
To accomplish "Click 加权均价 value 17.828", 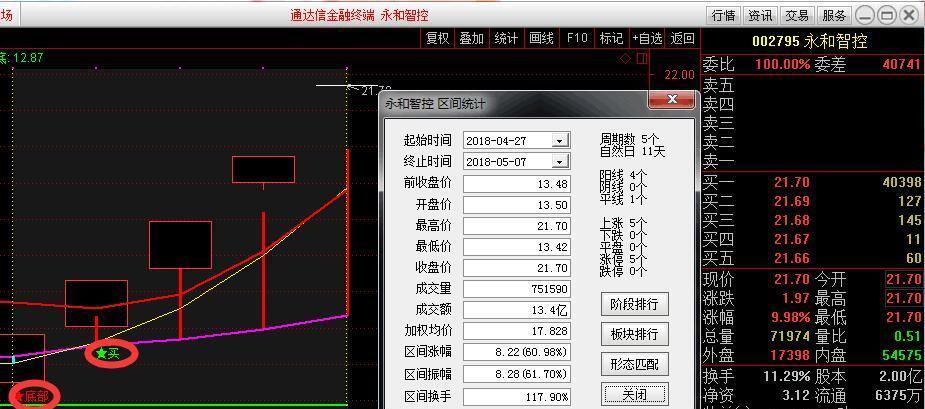I will point(517,331).
